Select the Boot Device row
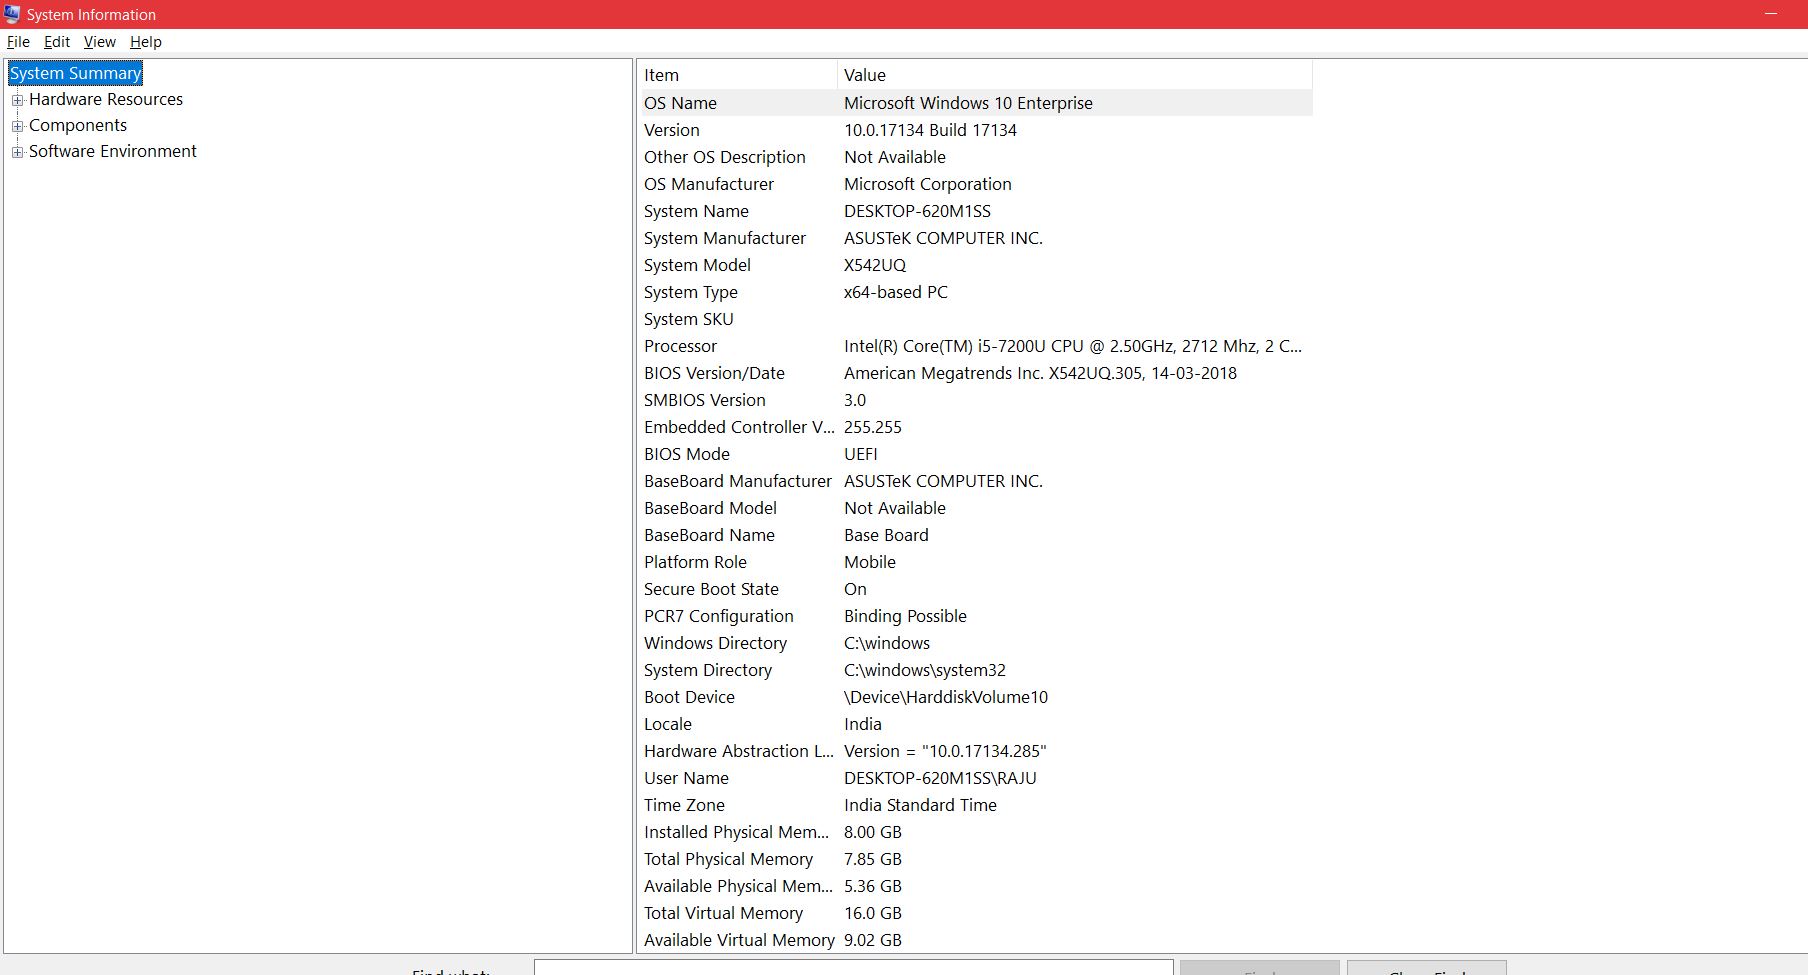This screenshot has height=975, width=1808. (x=976, y=697)
